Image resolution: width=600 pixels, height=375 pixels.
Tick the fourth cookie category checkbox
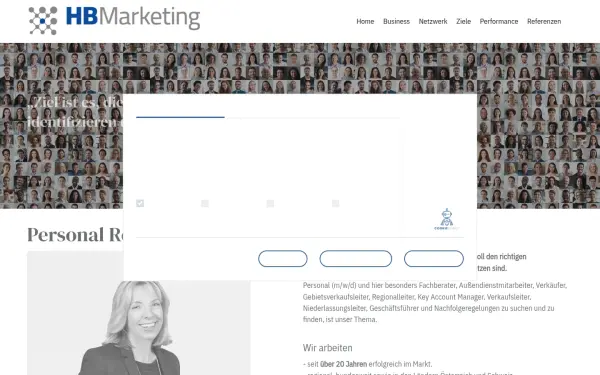(336, 203)
